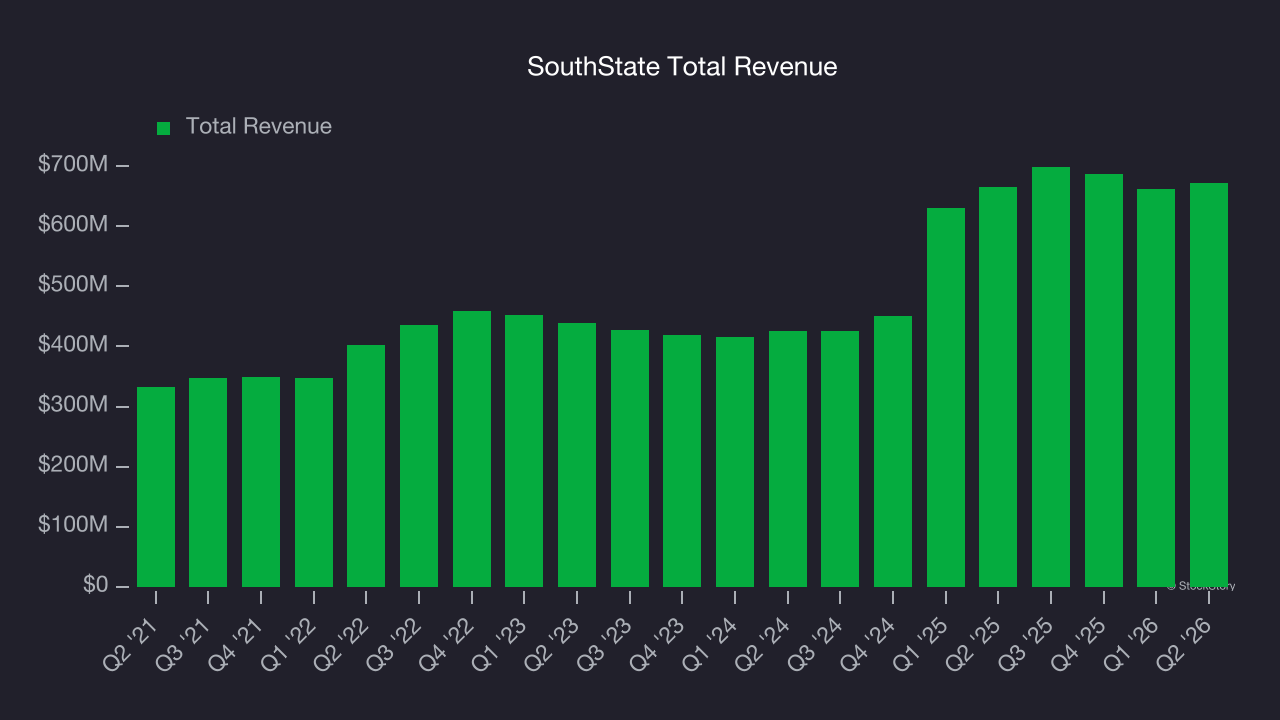Click the Q2 '23 revenue bar
The width and height of the screenshot is (1280, 720).
pos(577,455)
